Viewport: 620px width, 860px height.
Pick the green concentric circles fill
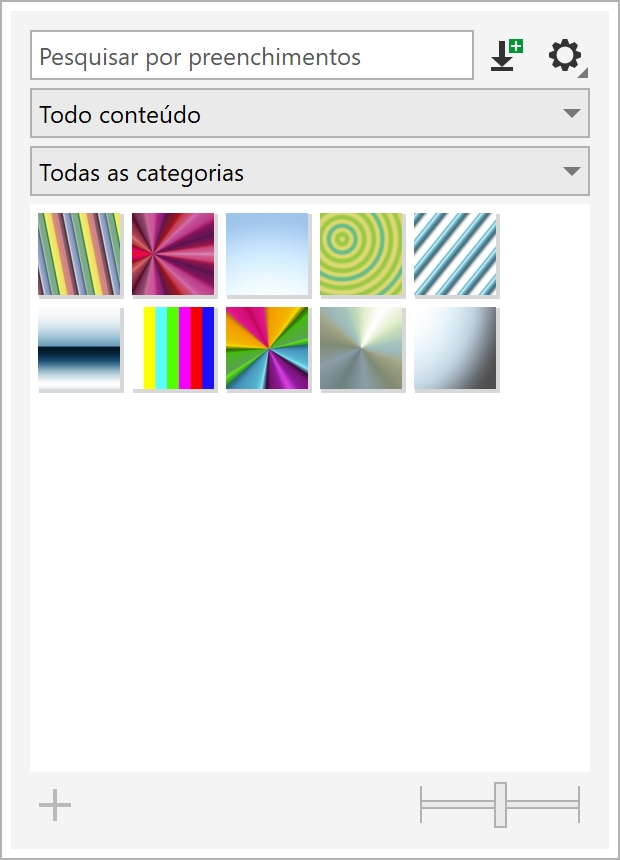(x=361, y=254)
